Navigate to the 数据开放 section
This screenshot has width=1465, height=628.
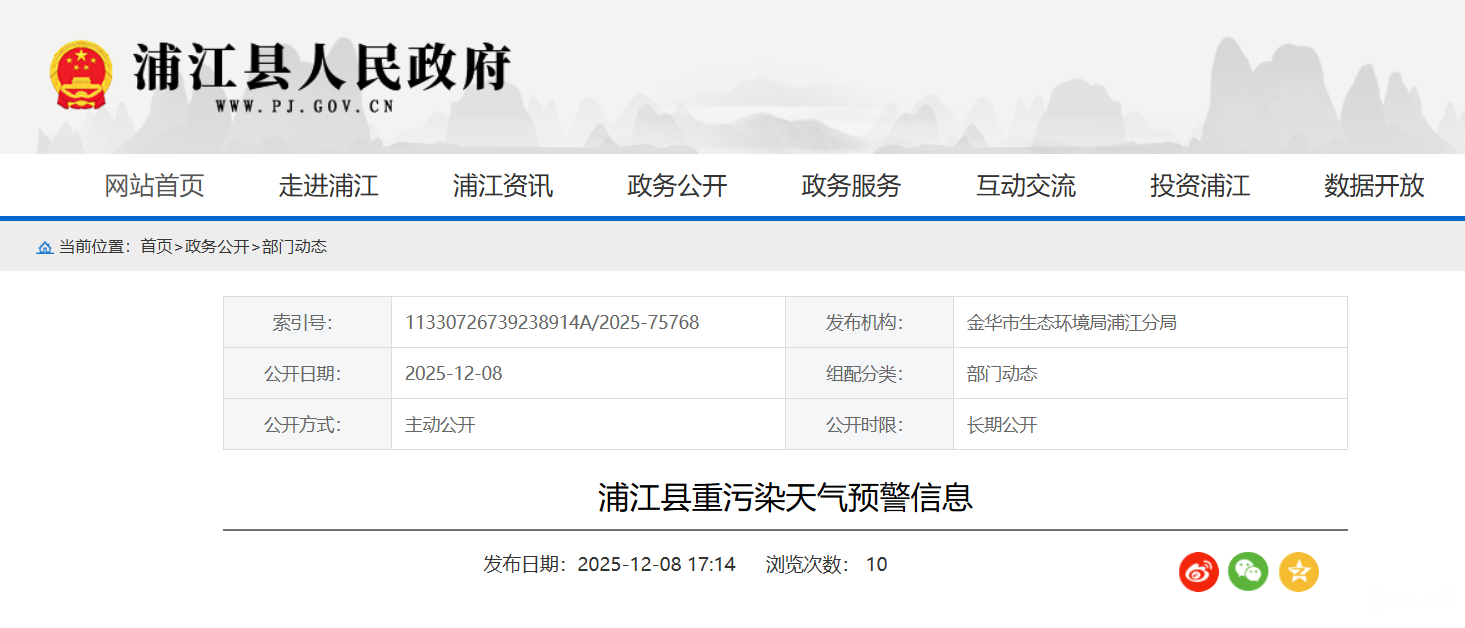[1374, 186]
